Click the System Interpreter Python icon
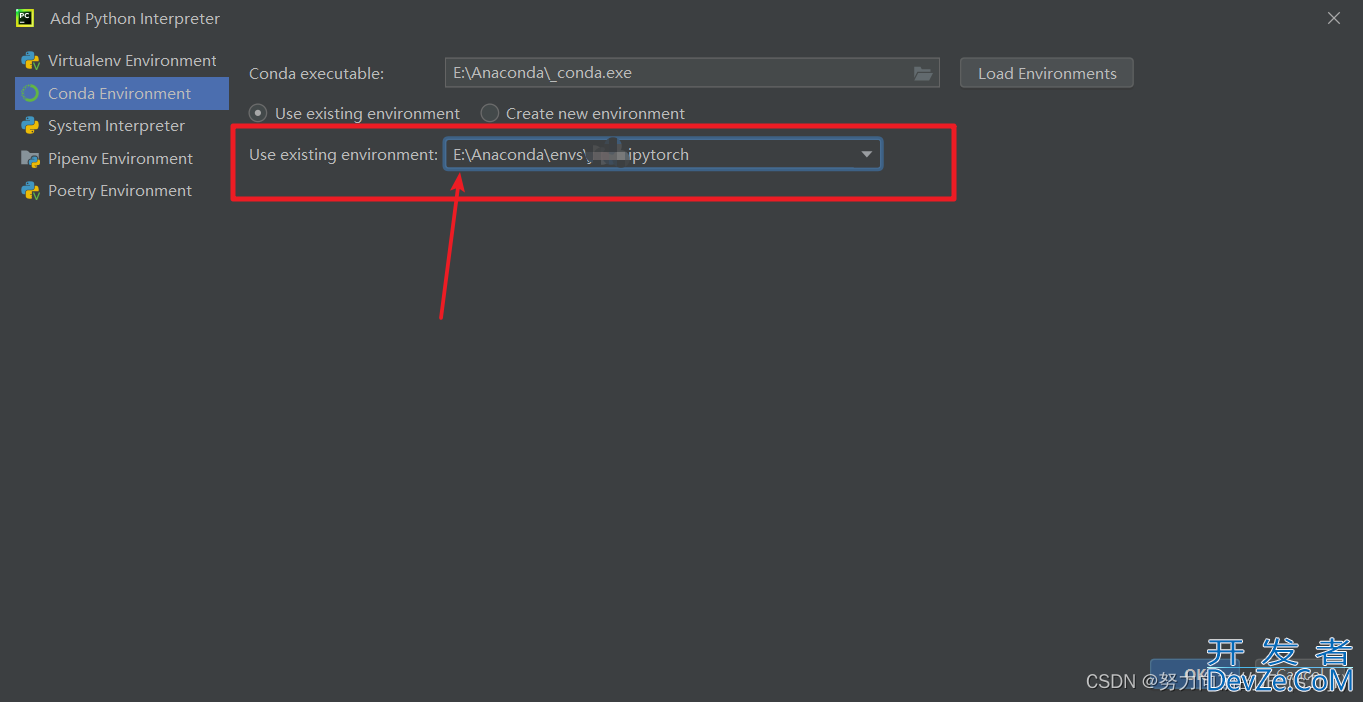The width and height of the screenshot is (1363, 702). pyautogui.click(x=30, y=126)
